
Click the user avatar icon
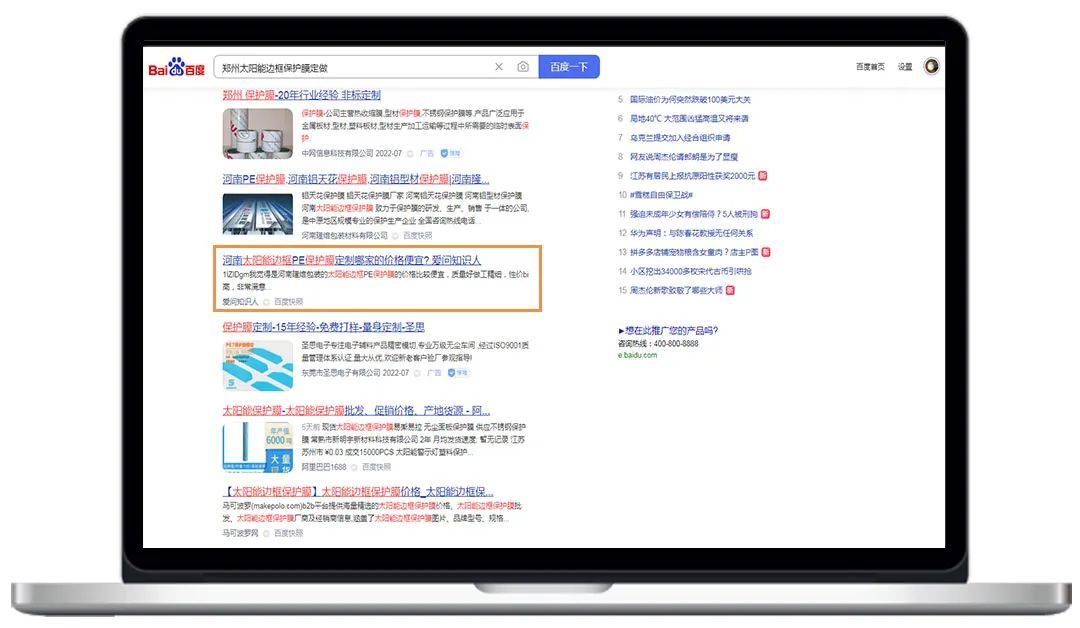(931, 67)
